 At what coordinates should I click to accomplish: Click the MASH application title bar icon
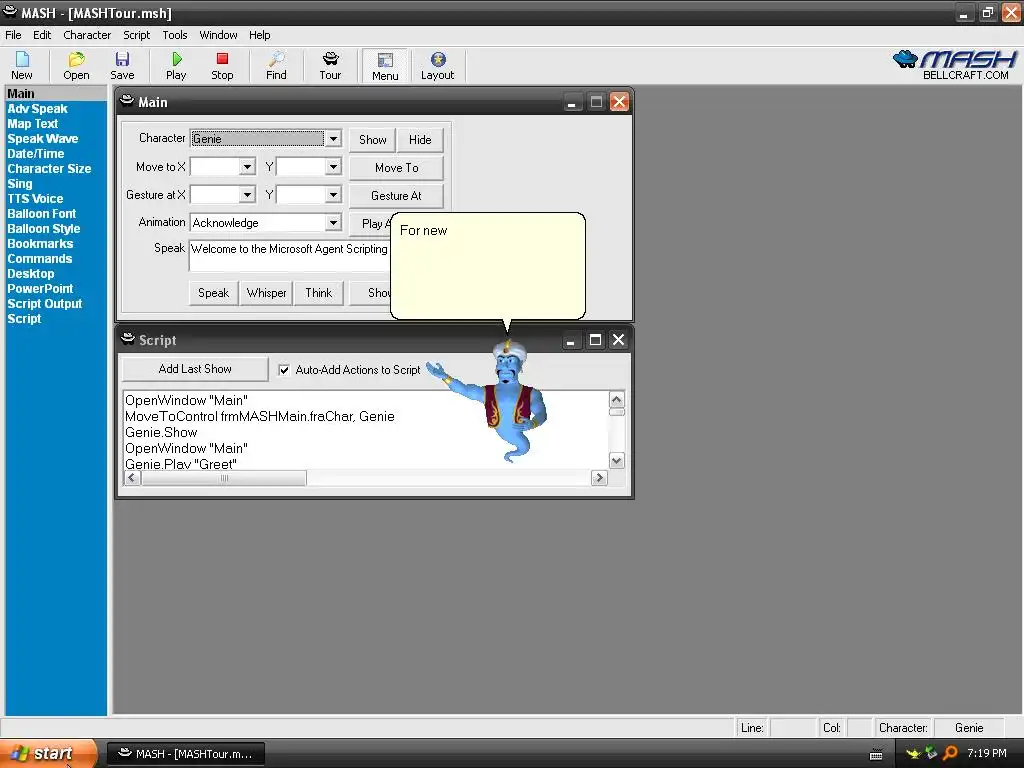[x=10, y=12]
